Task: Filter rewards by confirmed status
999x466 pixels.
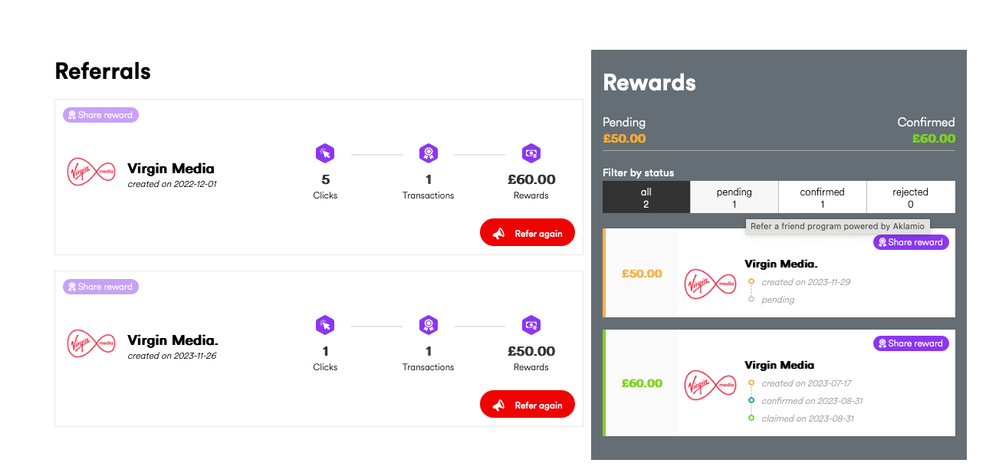Action: tap(823, 197)
